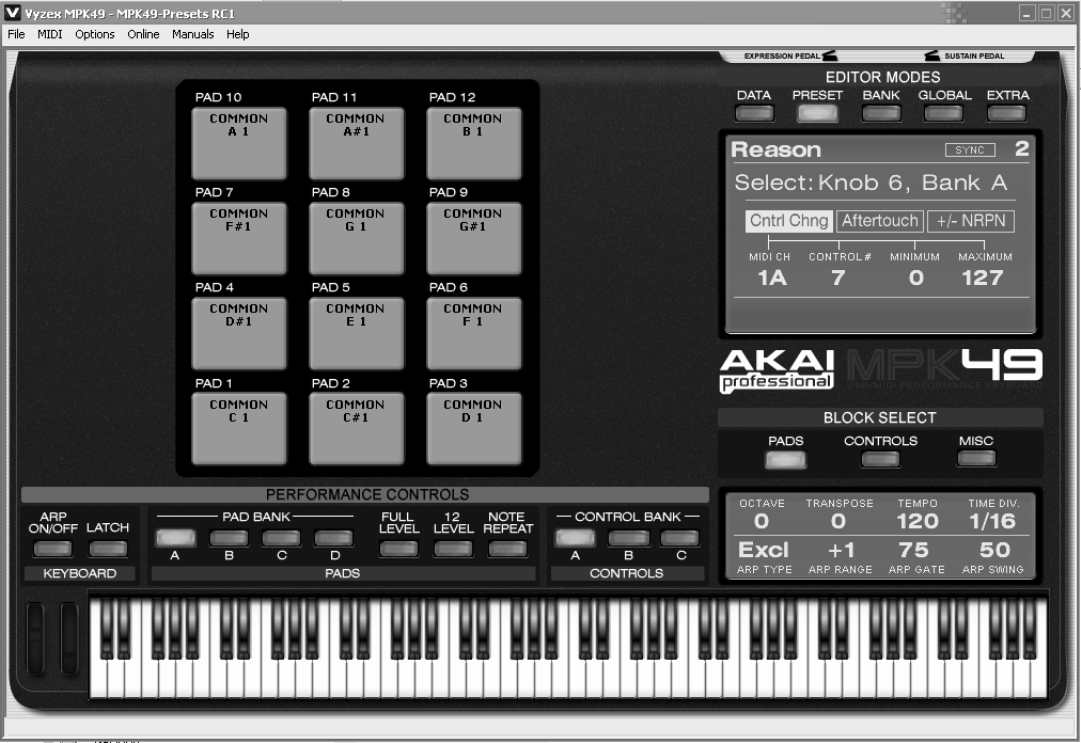Select Control Bank C

coord(680,538)
